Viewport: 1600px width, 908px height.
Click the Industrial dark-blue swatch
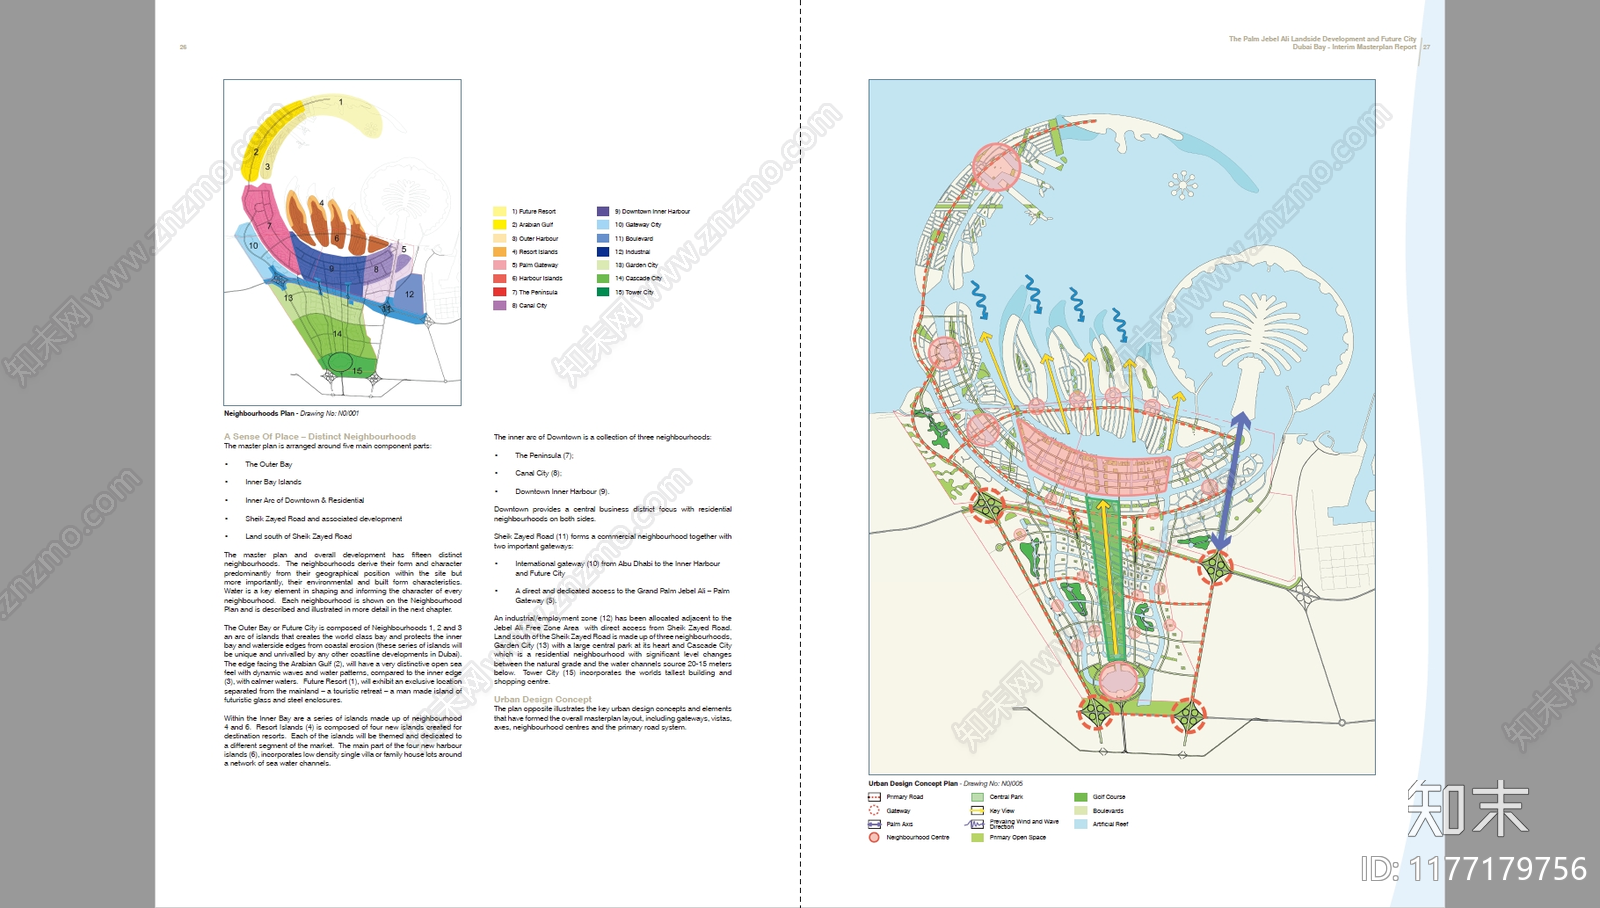(x=603, y=252)
